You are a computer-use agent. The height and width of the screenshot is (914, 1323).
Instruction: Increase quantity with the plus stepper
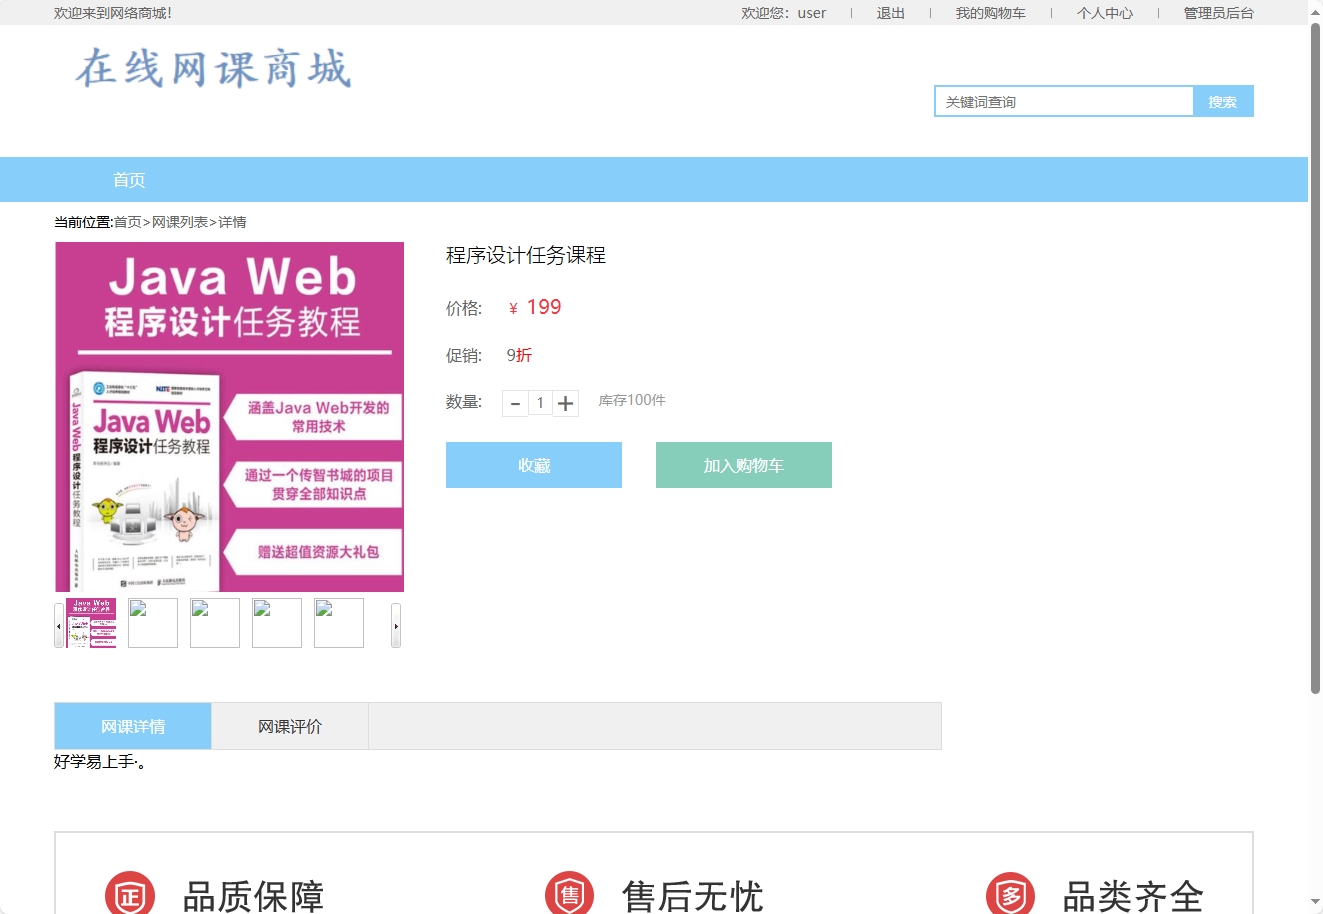pyautogui.click(x=566, y=402)
